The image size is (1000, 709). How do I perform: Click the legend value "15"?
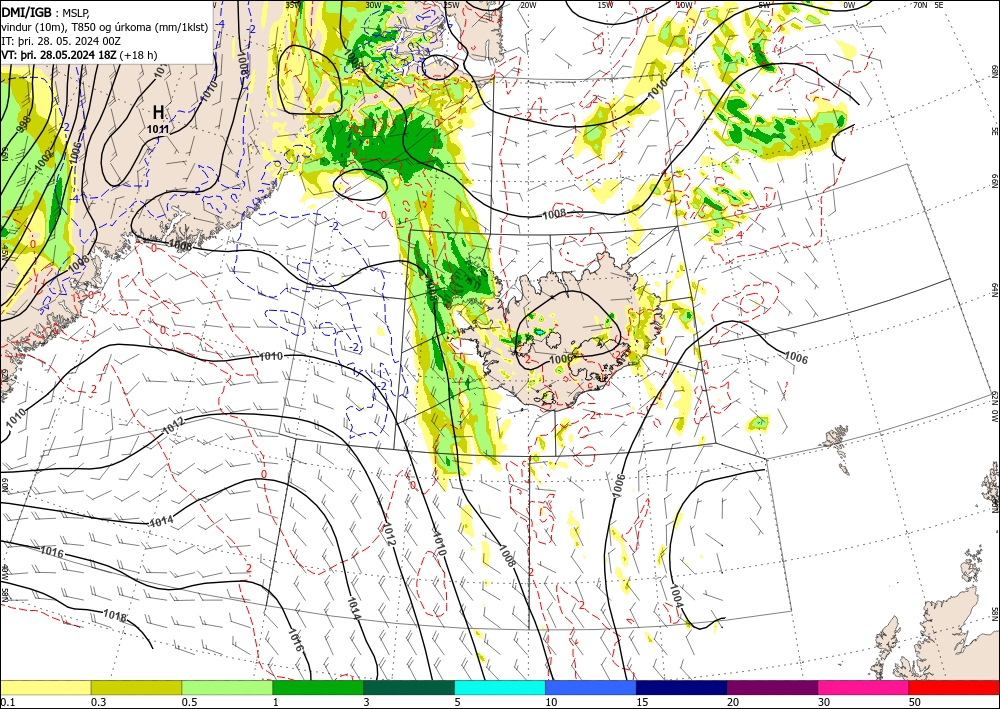tap(642, 702)
